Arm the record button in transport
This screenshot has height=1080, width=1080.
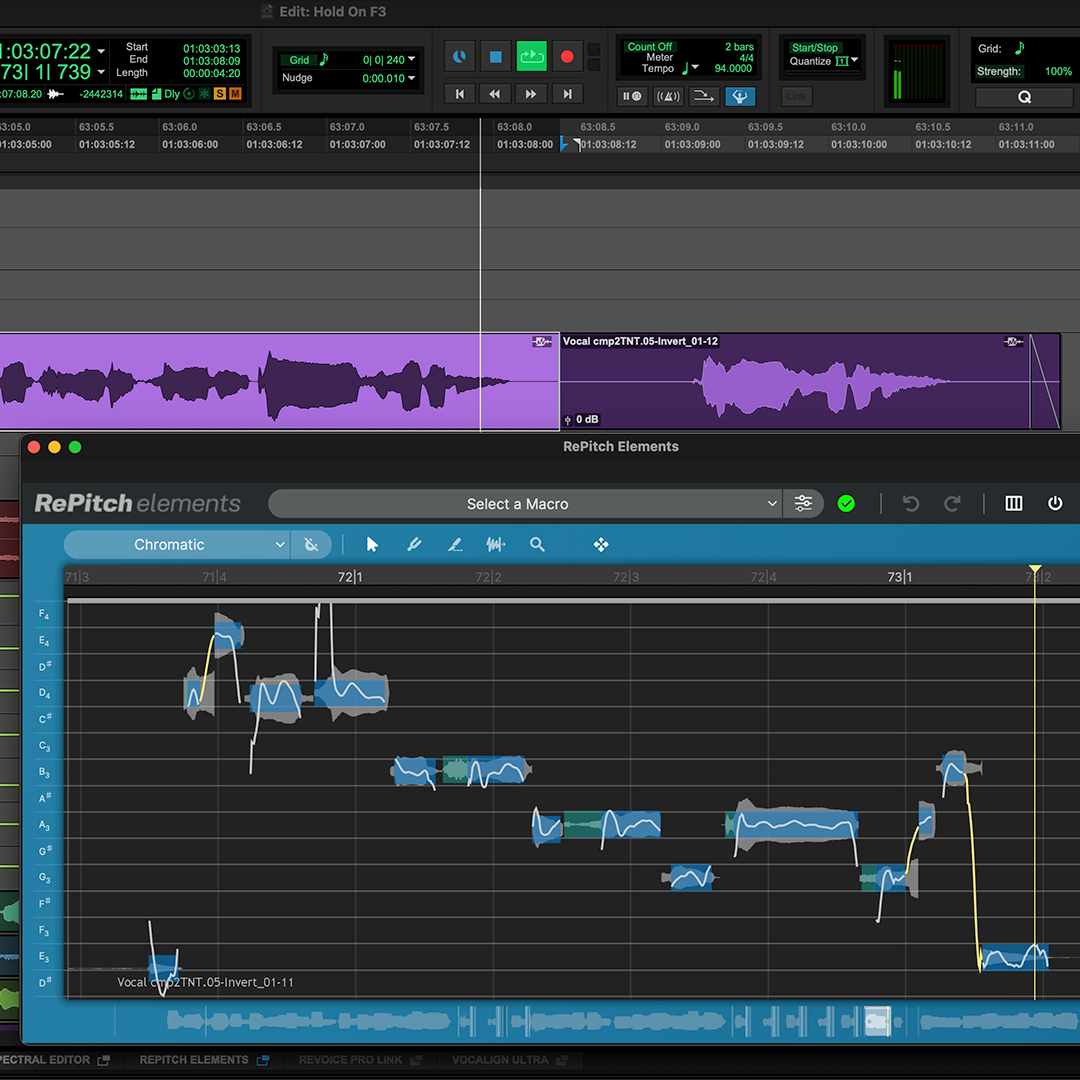(567, 56)
